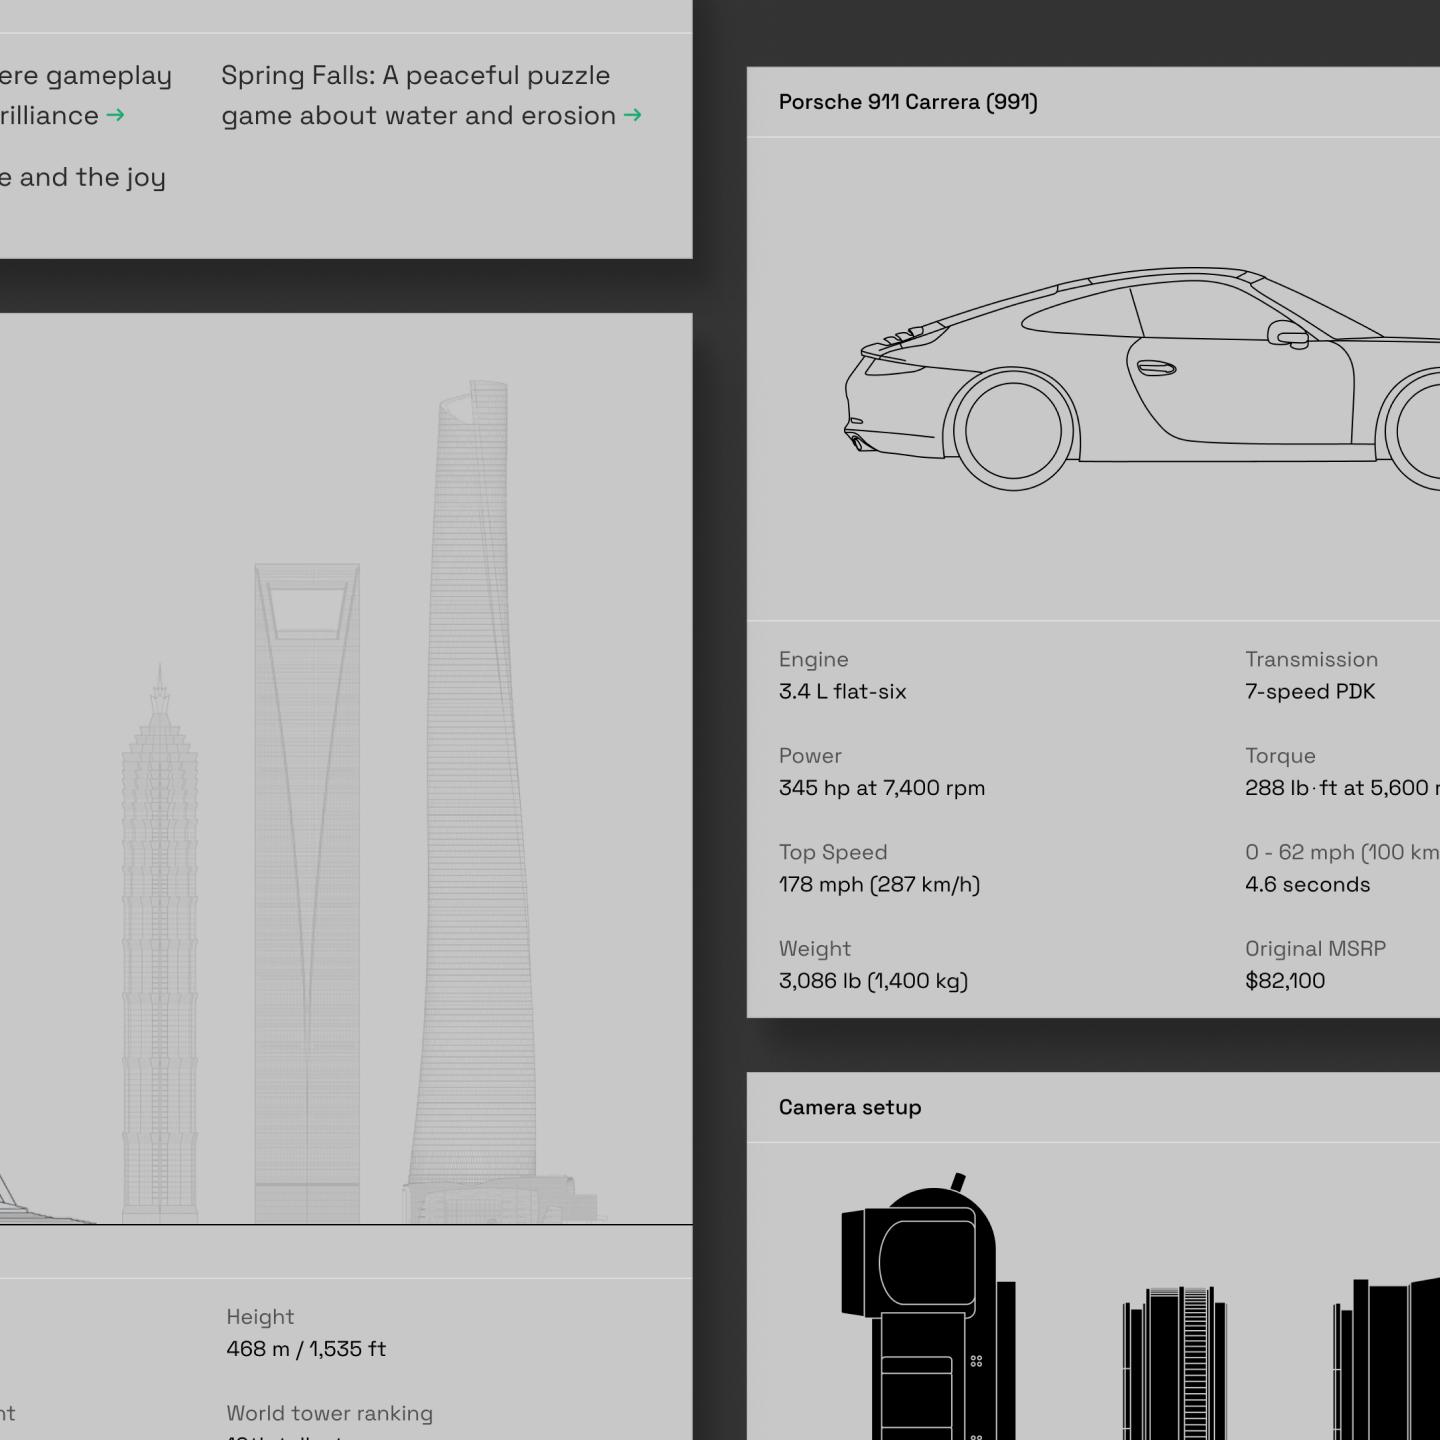Screen dimensions: 1440x1440
Task: Click the Top Speed value '178 mph (287 km/h)'
Action: pos(879,885)
